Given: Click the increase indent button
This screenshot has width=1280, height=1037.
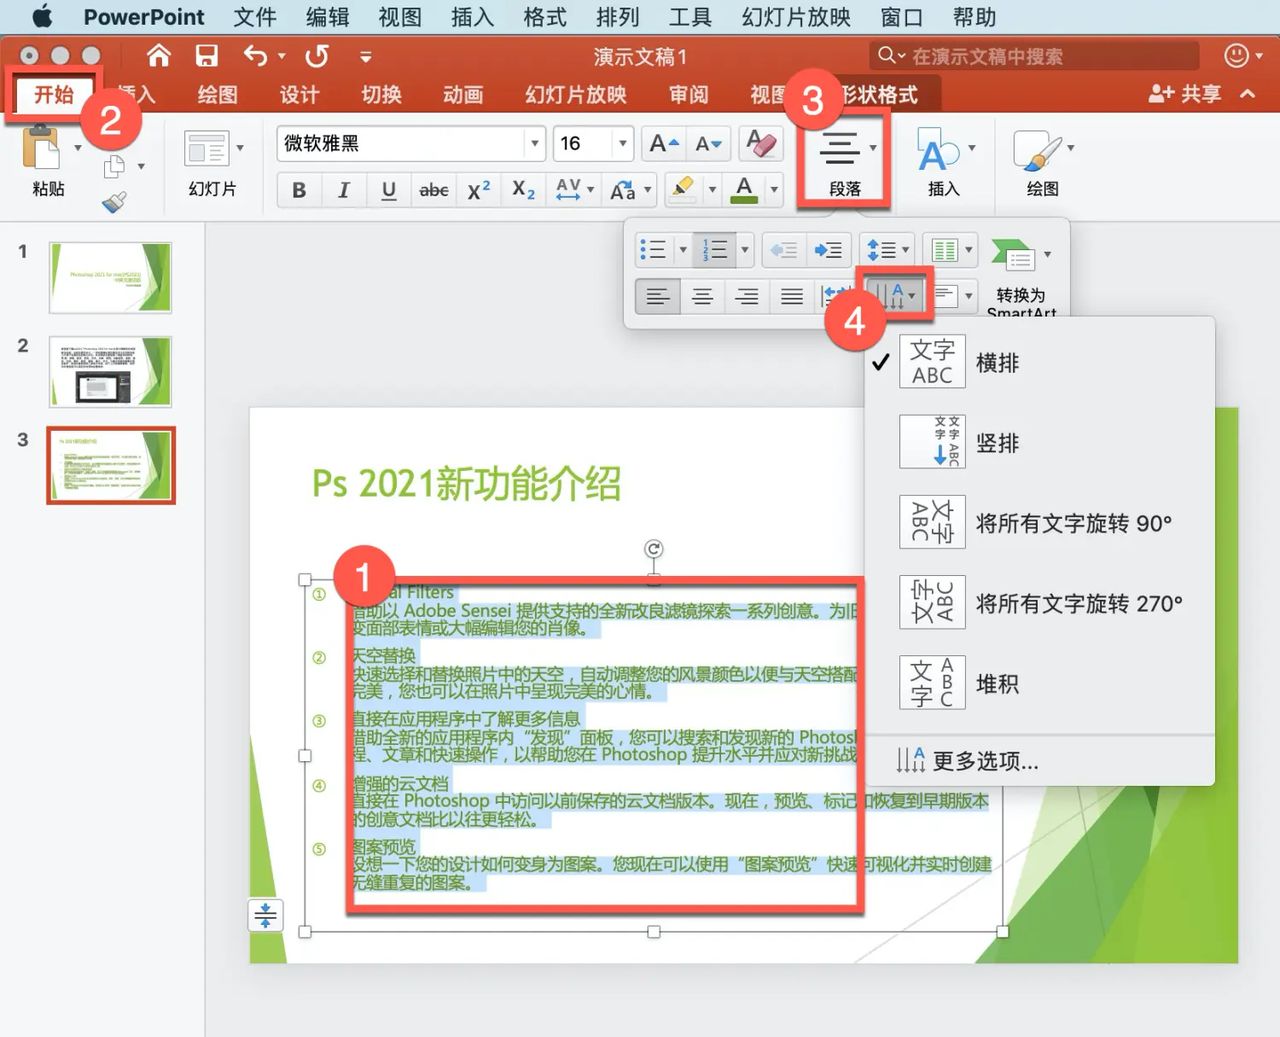Looking at the screenshot, I should [x=828, y=250].
